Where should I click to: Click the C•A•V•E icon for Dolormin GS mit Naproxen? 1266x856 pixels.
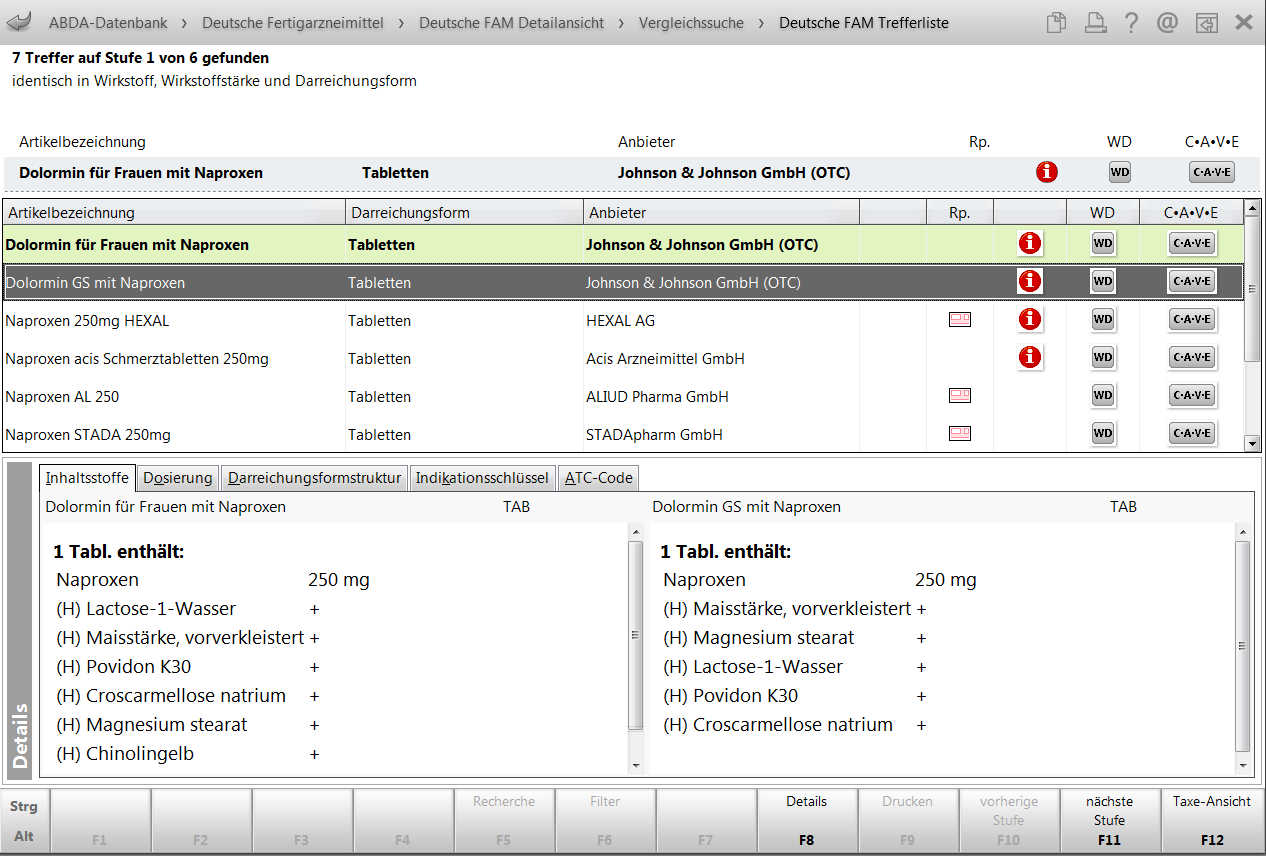pos(1191,281)
